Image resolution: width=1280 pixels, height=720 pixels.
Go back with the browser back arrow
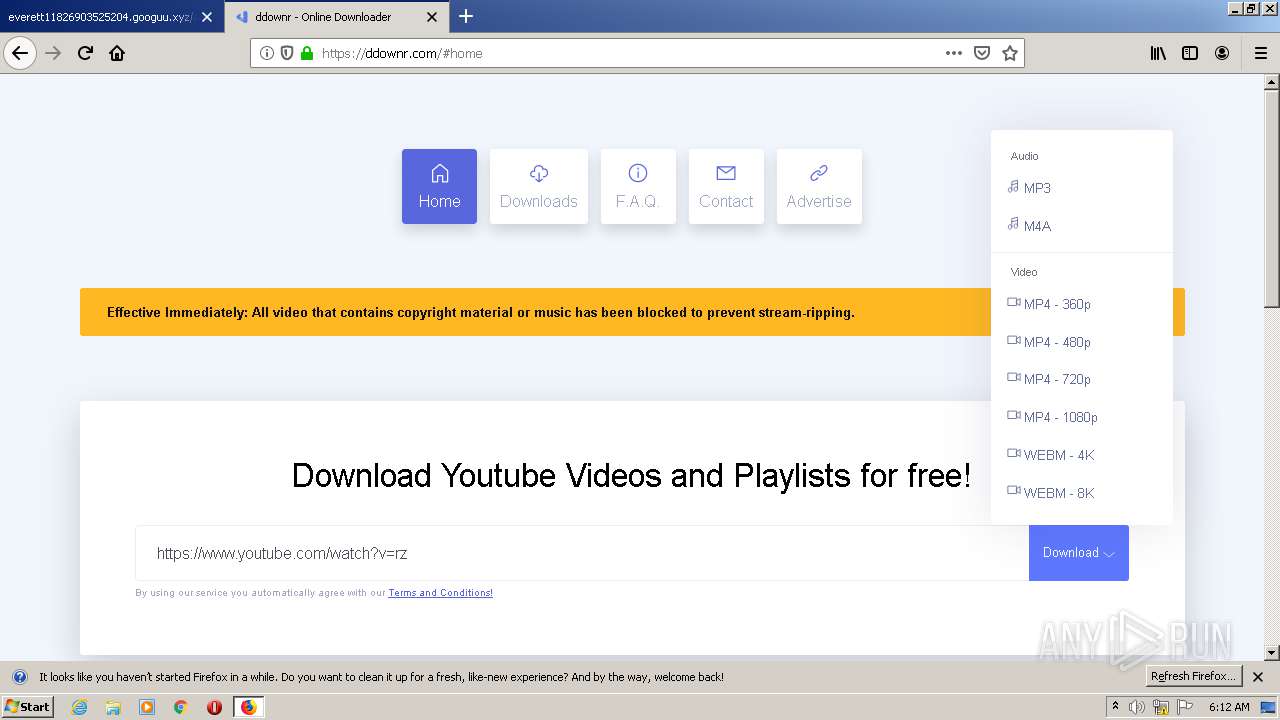[x=20, y=53]
